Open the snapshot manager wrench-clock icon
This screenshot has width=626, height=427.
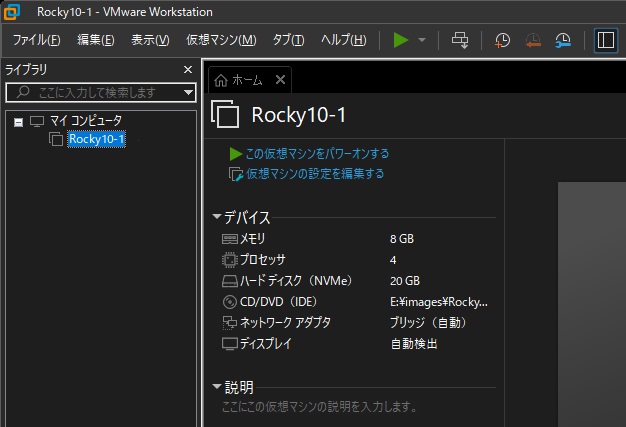[x=563, y=40]
